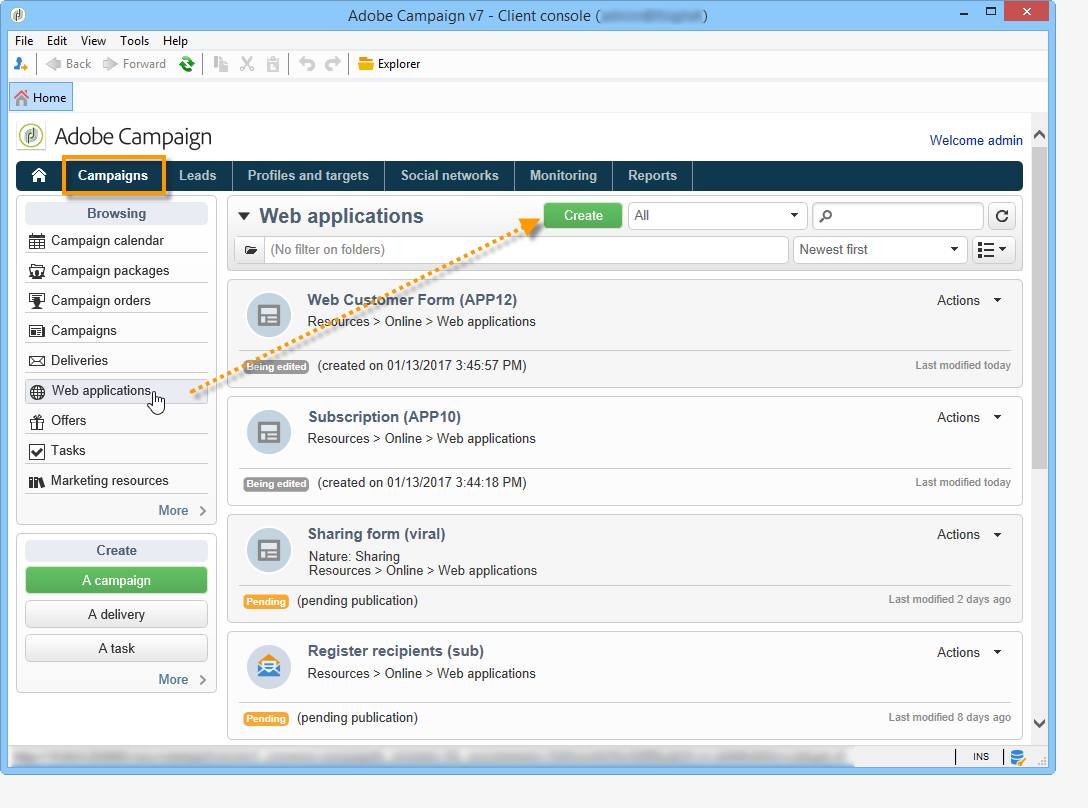Click the redo arrow toolbar icon

pyautogui.click(x=333, y=64)
